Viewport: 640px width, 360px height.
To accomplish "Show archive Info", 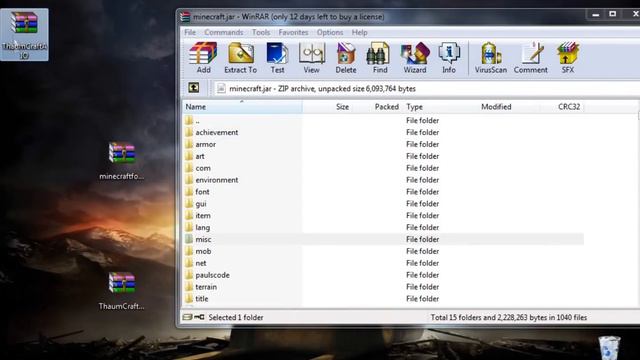I will tap(449, 58).
